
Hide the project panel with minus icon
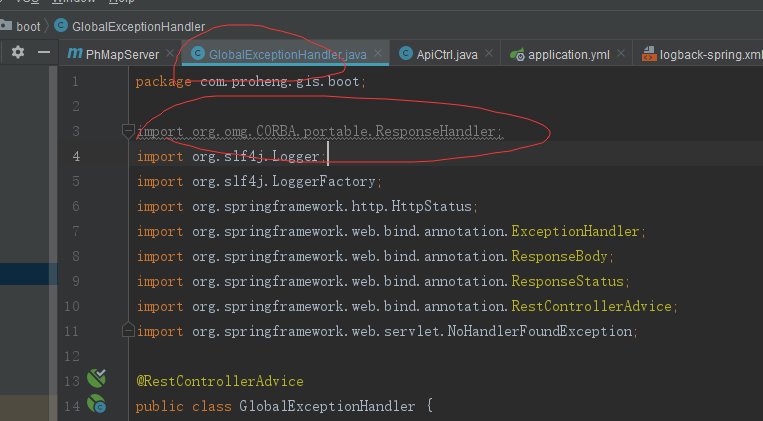pos(44,53)
